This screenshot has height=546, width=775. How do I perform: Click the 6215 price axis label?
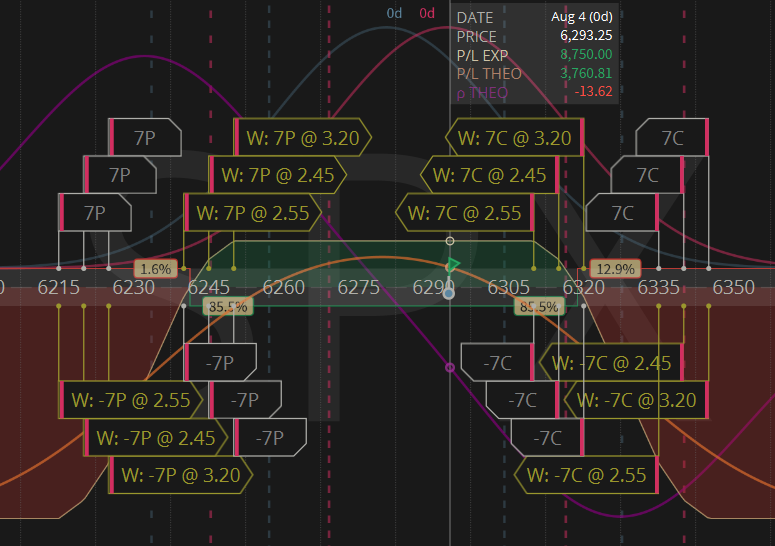59,287
